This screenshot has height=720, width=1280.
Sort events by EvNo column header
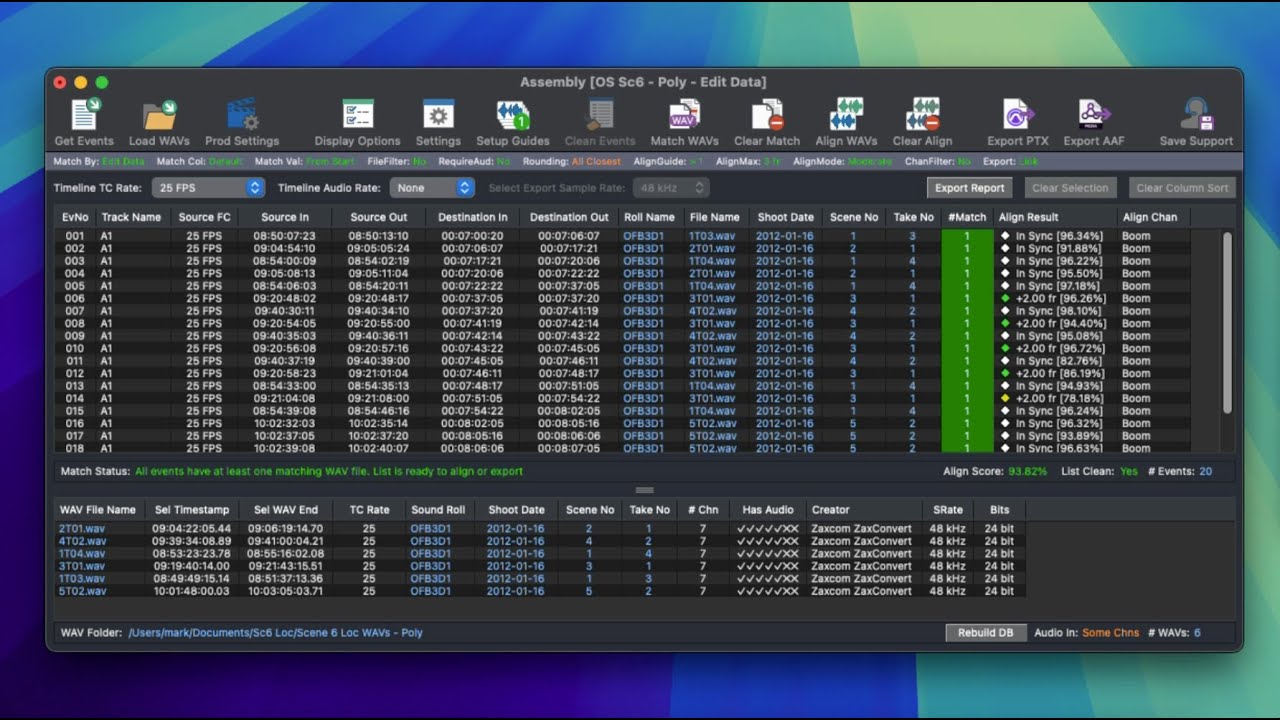click(75, 217)
